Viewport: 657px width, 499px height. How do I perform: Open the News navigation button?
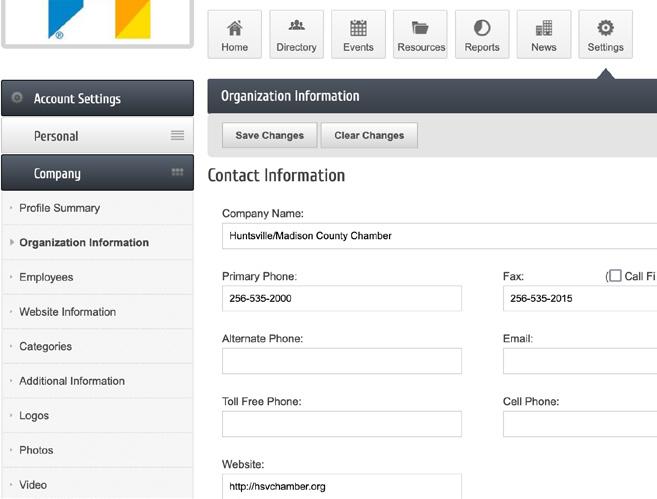[544, 34]
